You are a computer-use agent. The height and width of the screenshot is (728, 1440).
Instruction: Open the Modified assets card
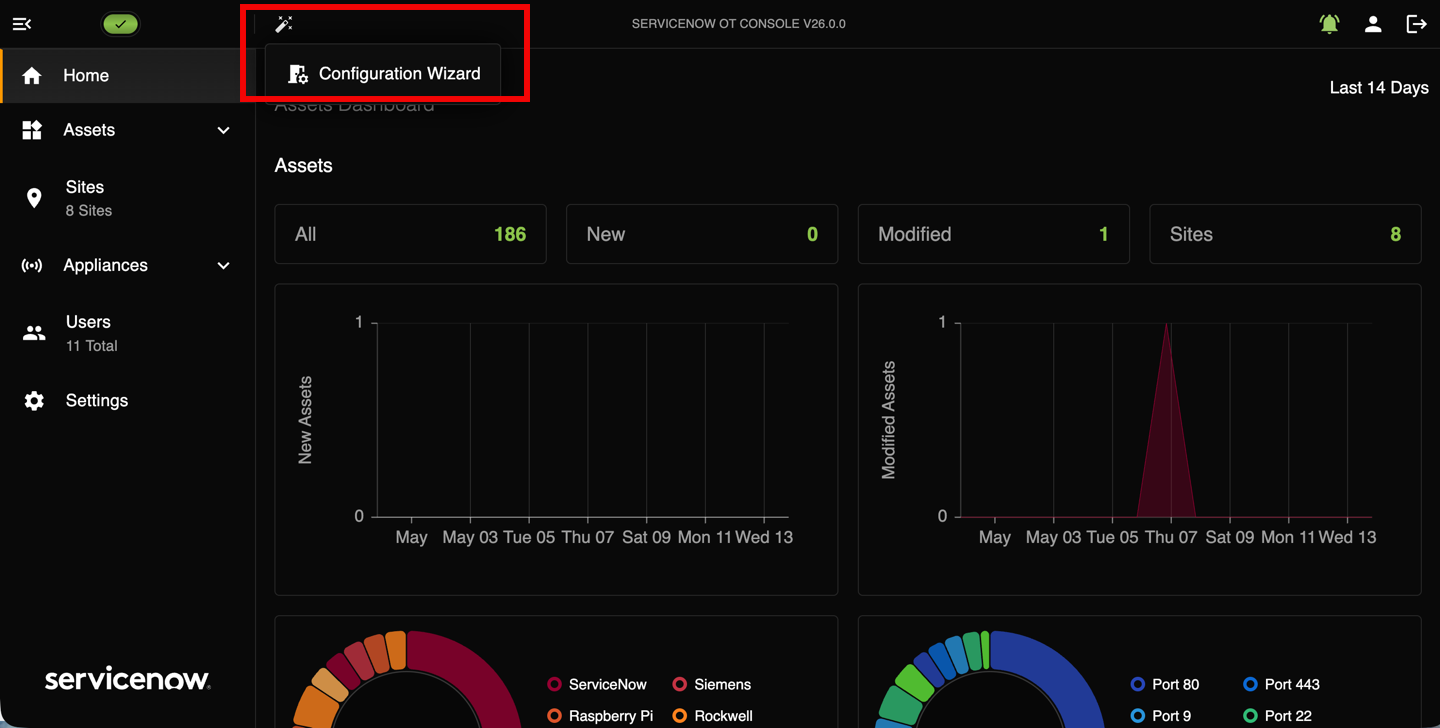pyautogui.click(x=994, y=234)
